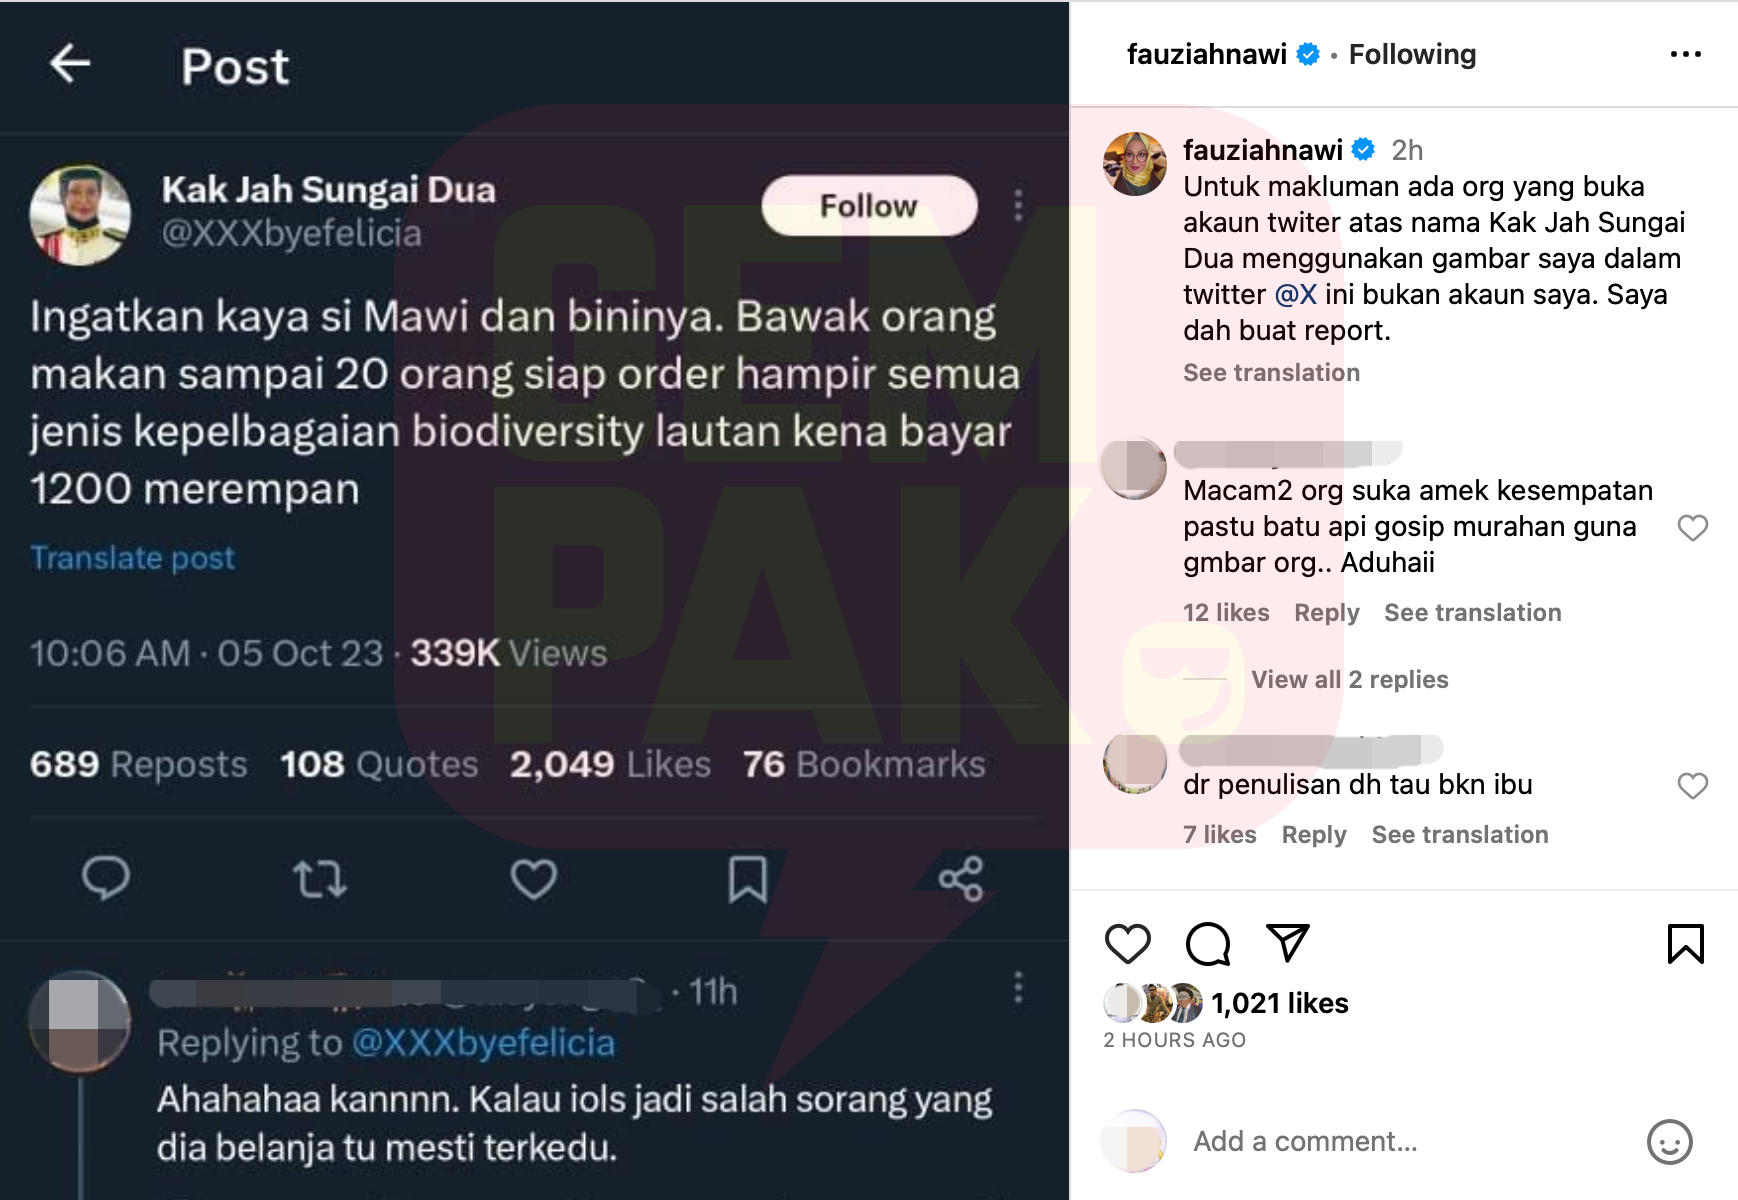Toggle bookmark on the tweet

[x=748, y=879]
